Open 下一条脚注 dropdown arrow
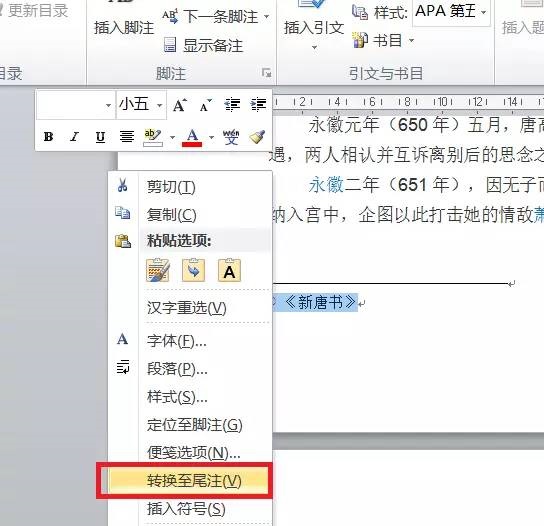Screen dimensions: 544x526 (x=266, y=17)
